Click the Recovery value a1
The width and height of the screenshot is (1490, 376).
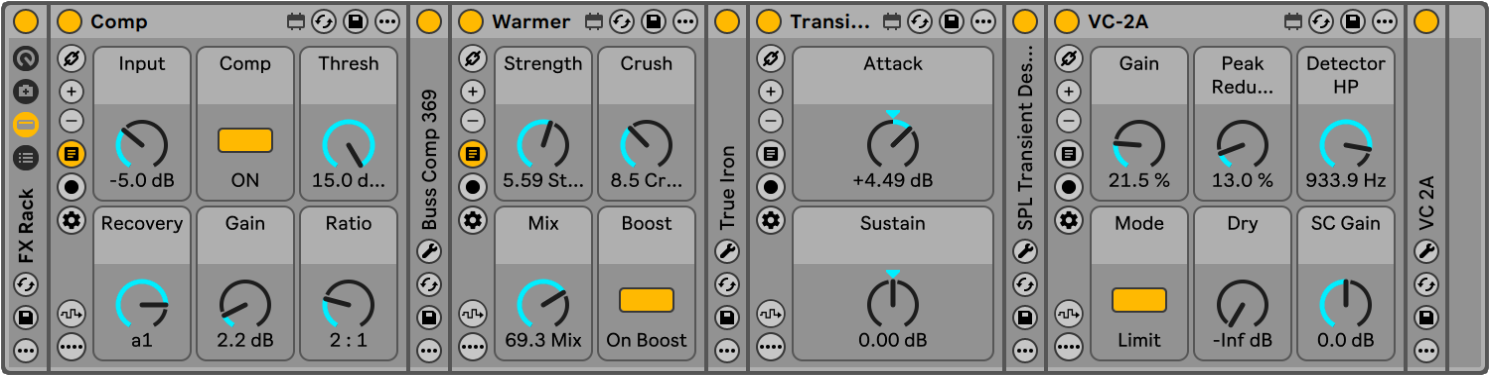coord(142,340)
